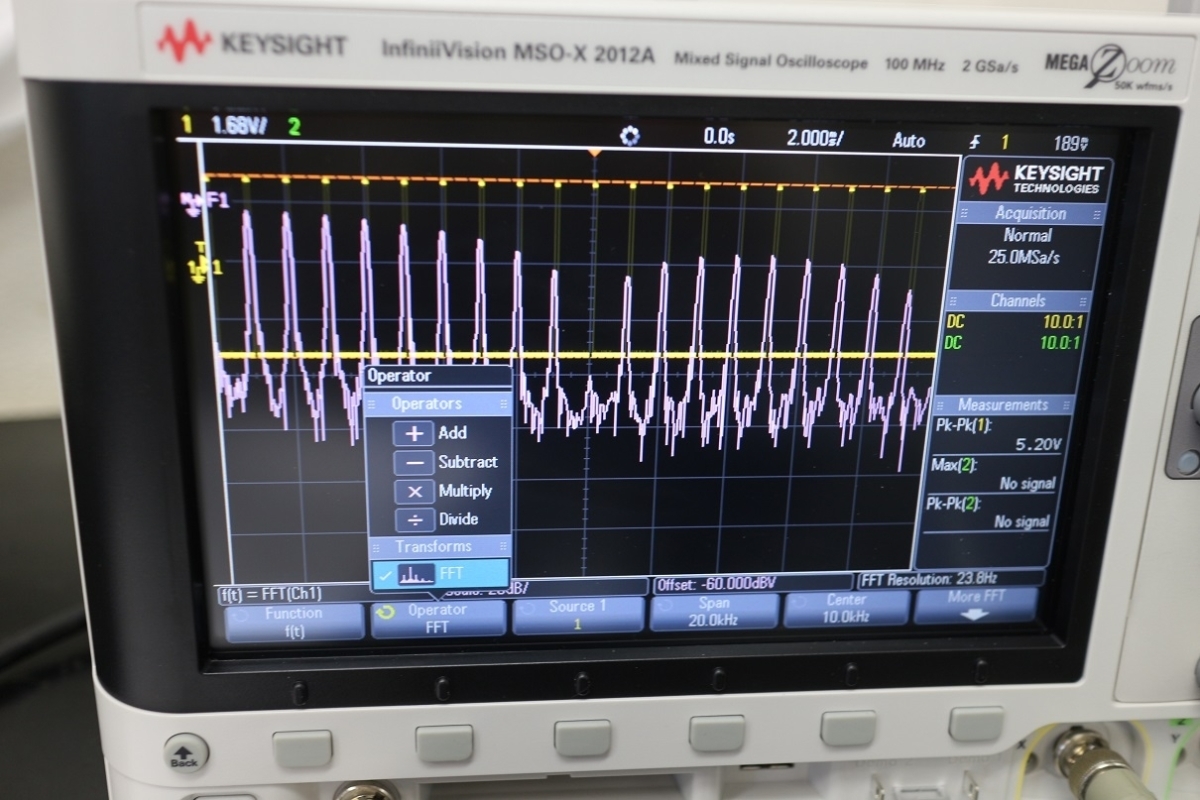
Task: Select the Max(2) measurement label
Action: (952, 465)
